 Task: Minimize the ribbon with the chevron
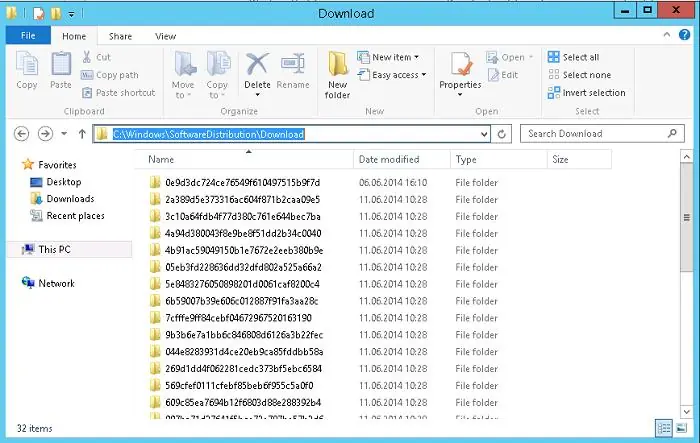point(667,34)
